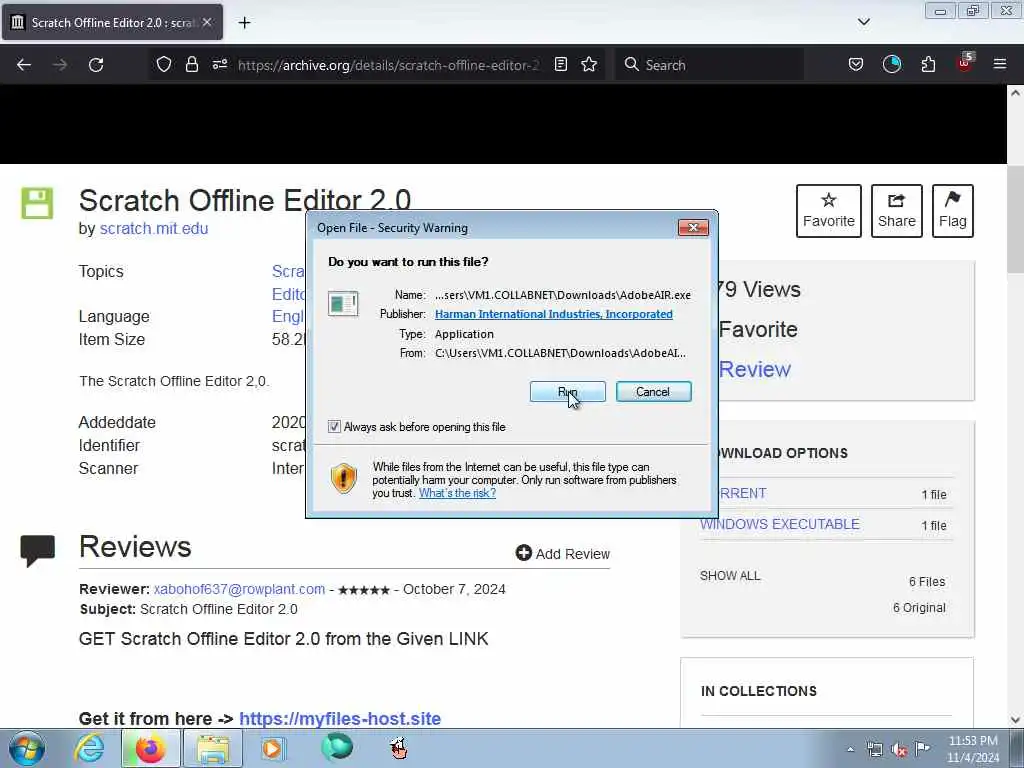The height and width of the screenshot is (768, 1024).
Task: Click the tracking protection shield icon
Action: point(164,64)
